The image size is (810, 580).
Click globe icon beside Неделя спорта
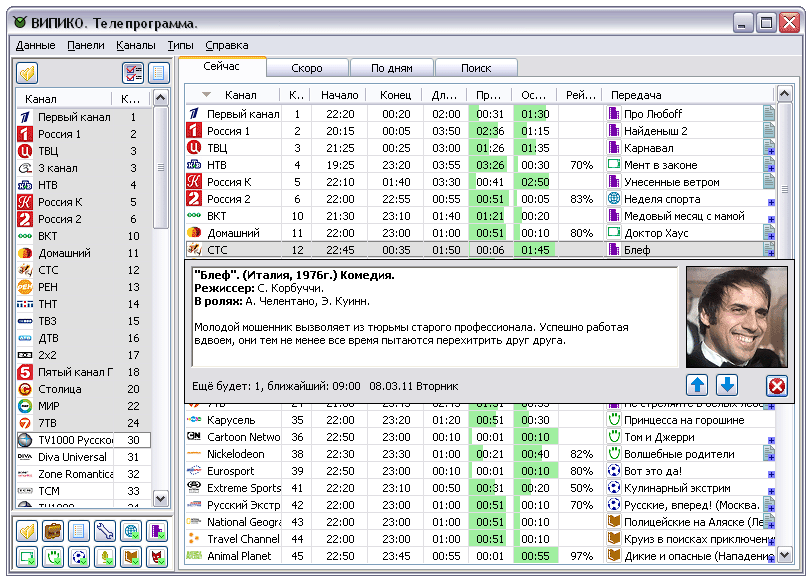click(614, 198)
